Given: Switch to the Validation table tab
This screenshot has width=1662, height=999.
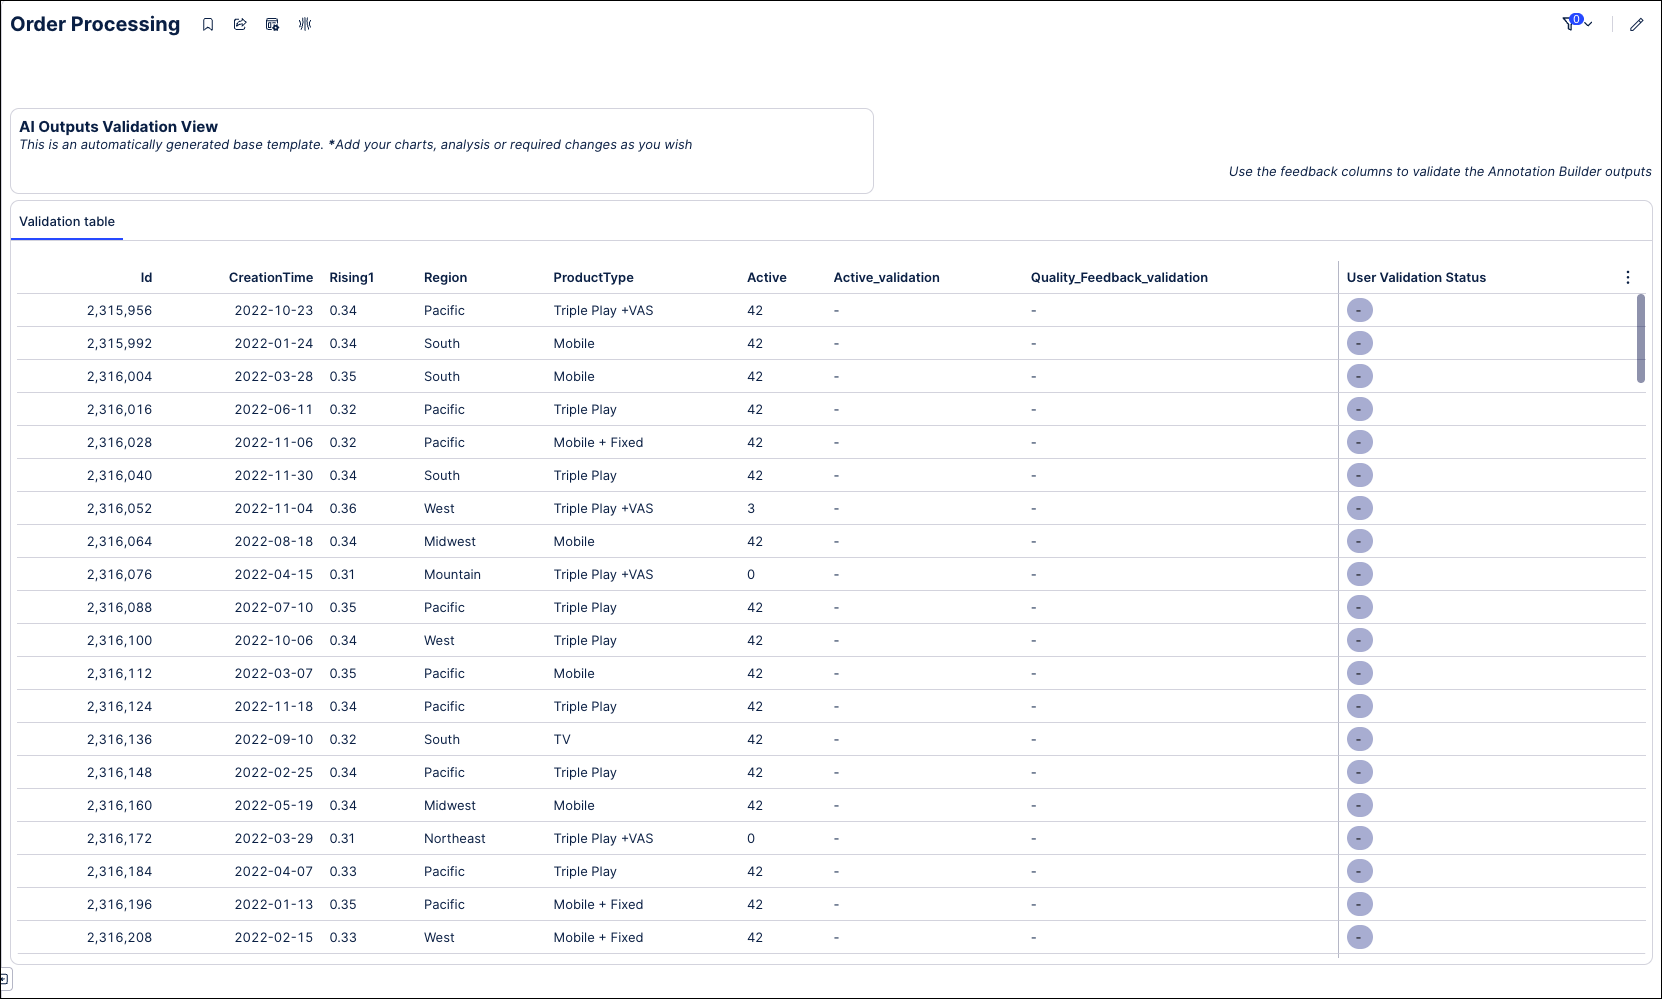Looking at the screenshot, I should pos(66,221).
